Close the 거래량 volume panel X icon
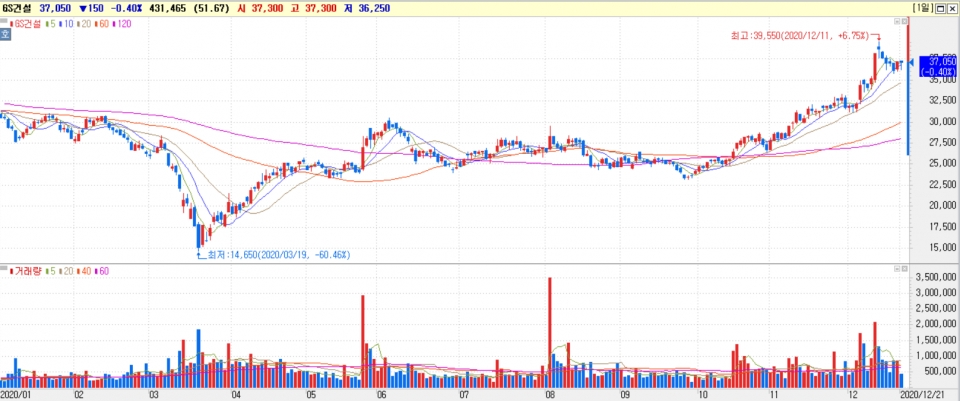 (x=904, y=269)
